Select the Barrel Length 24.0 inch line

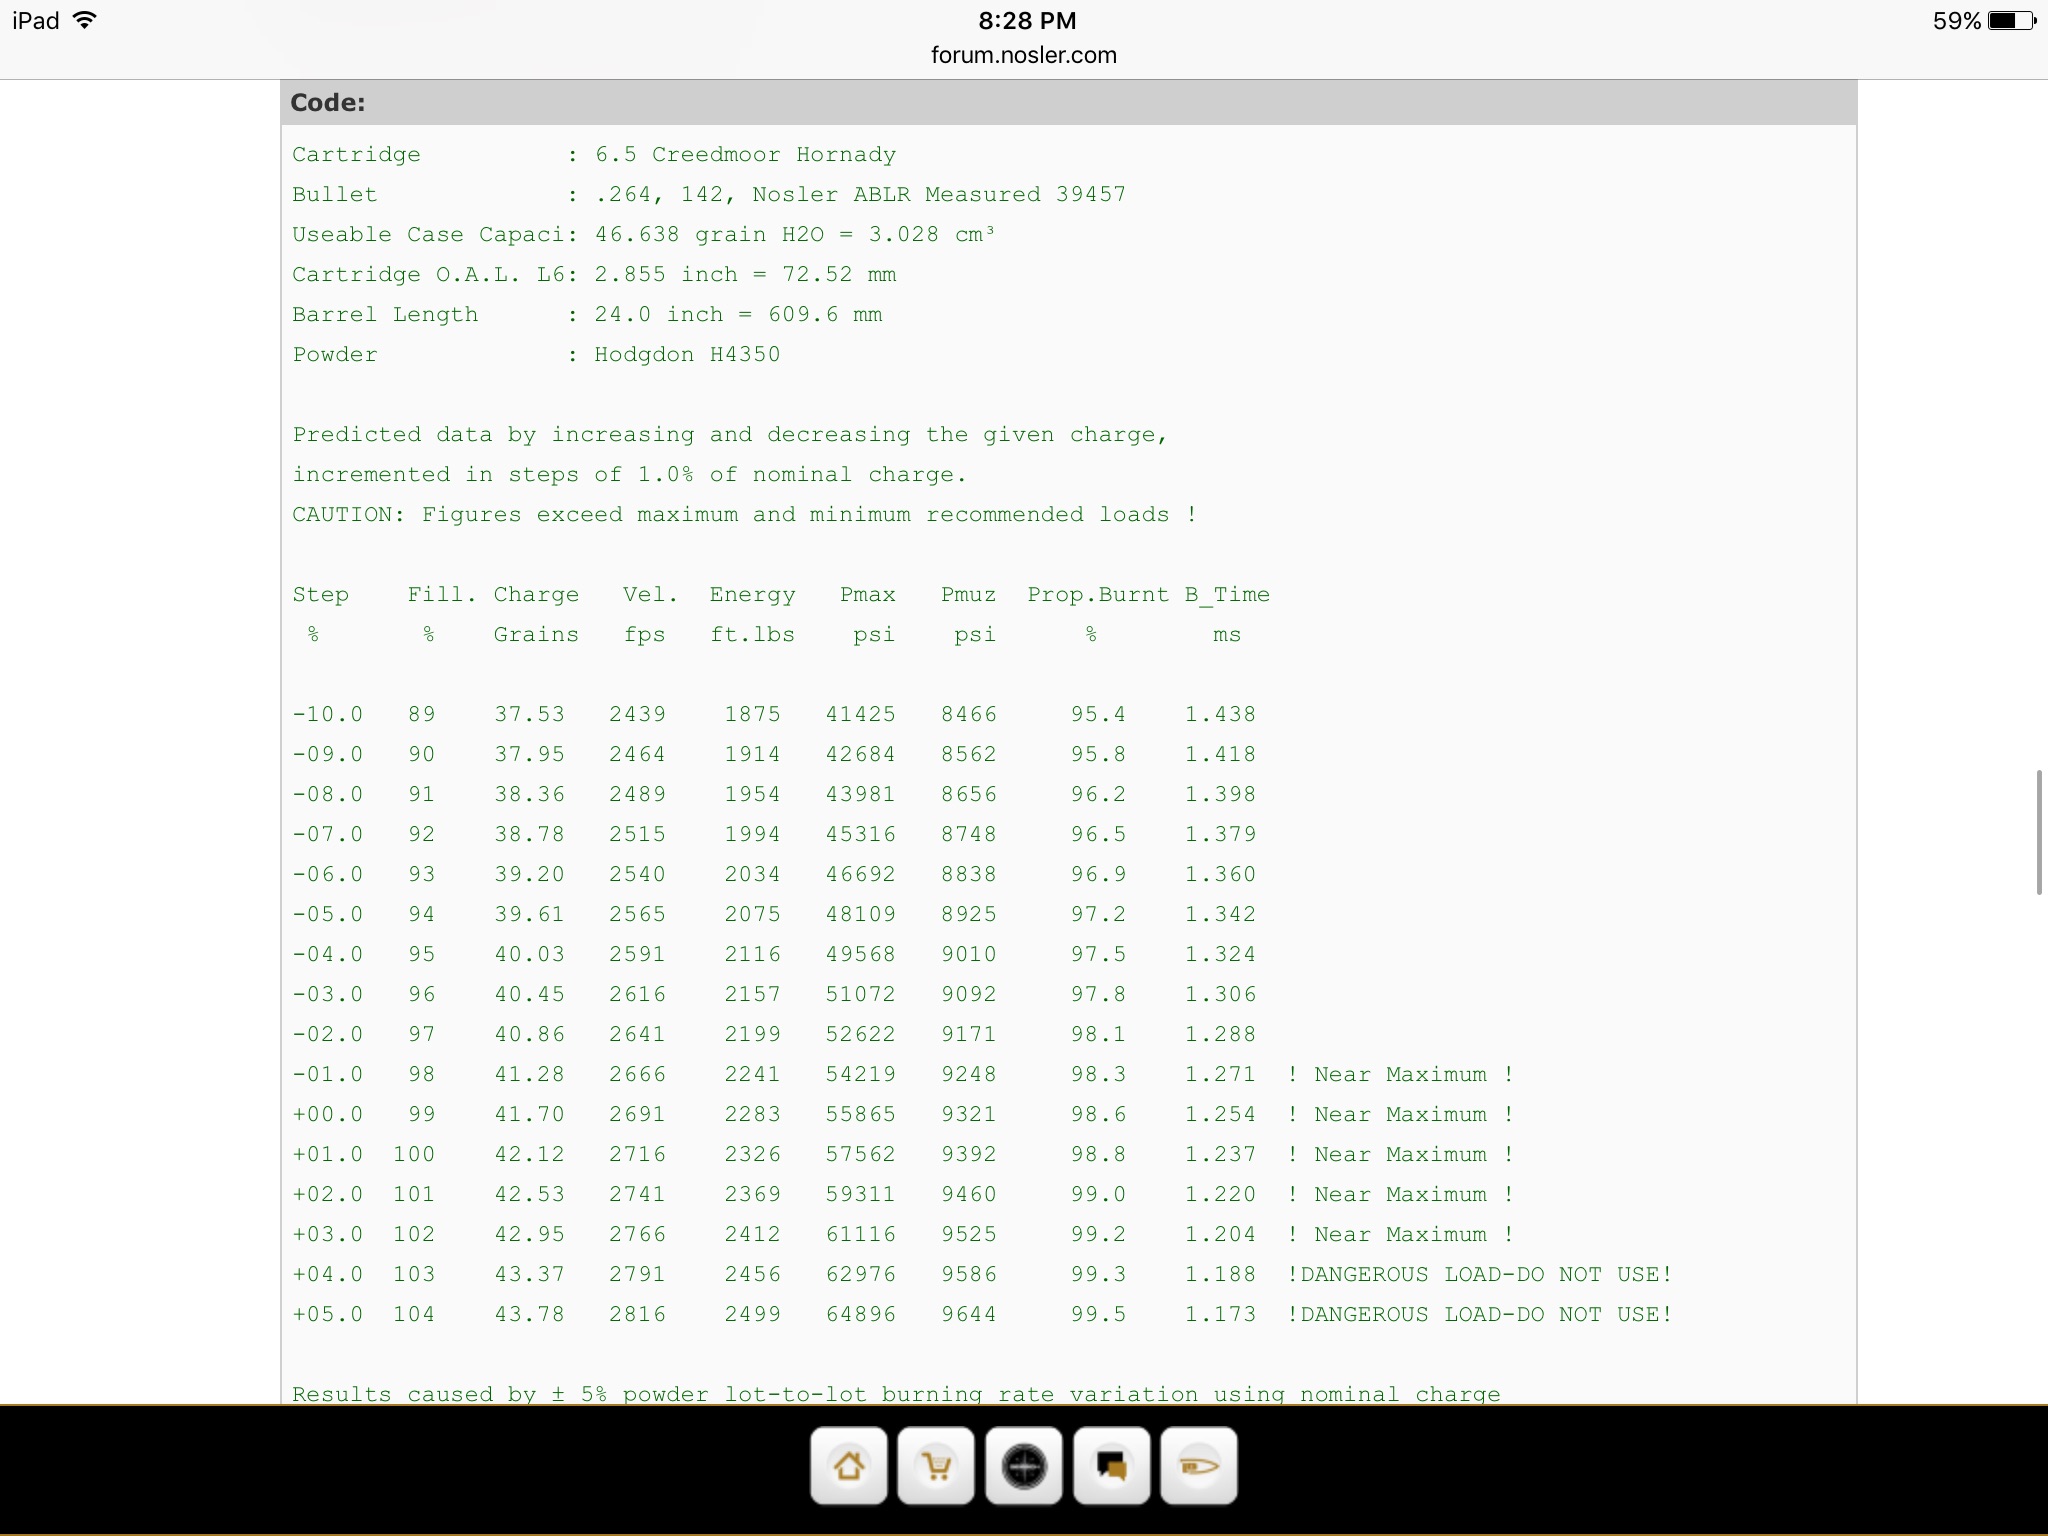(587, 315)
